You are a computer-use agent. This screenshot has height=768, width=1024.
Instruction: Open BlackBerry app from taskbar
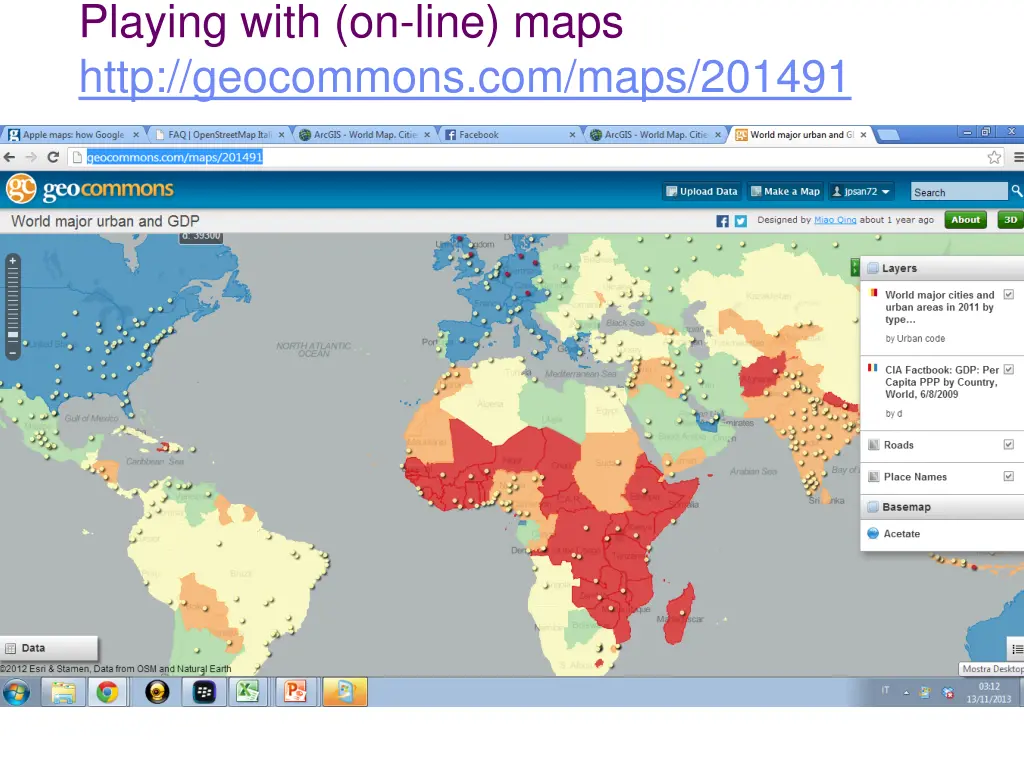click(204, 692)
